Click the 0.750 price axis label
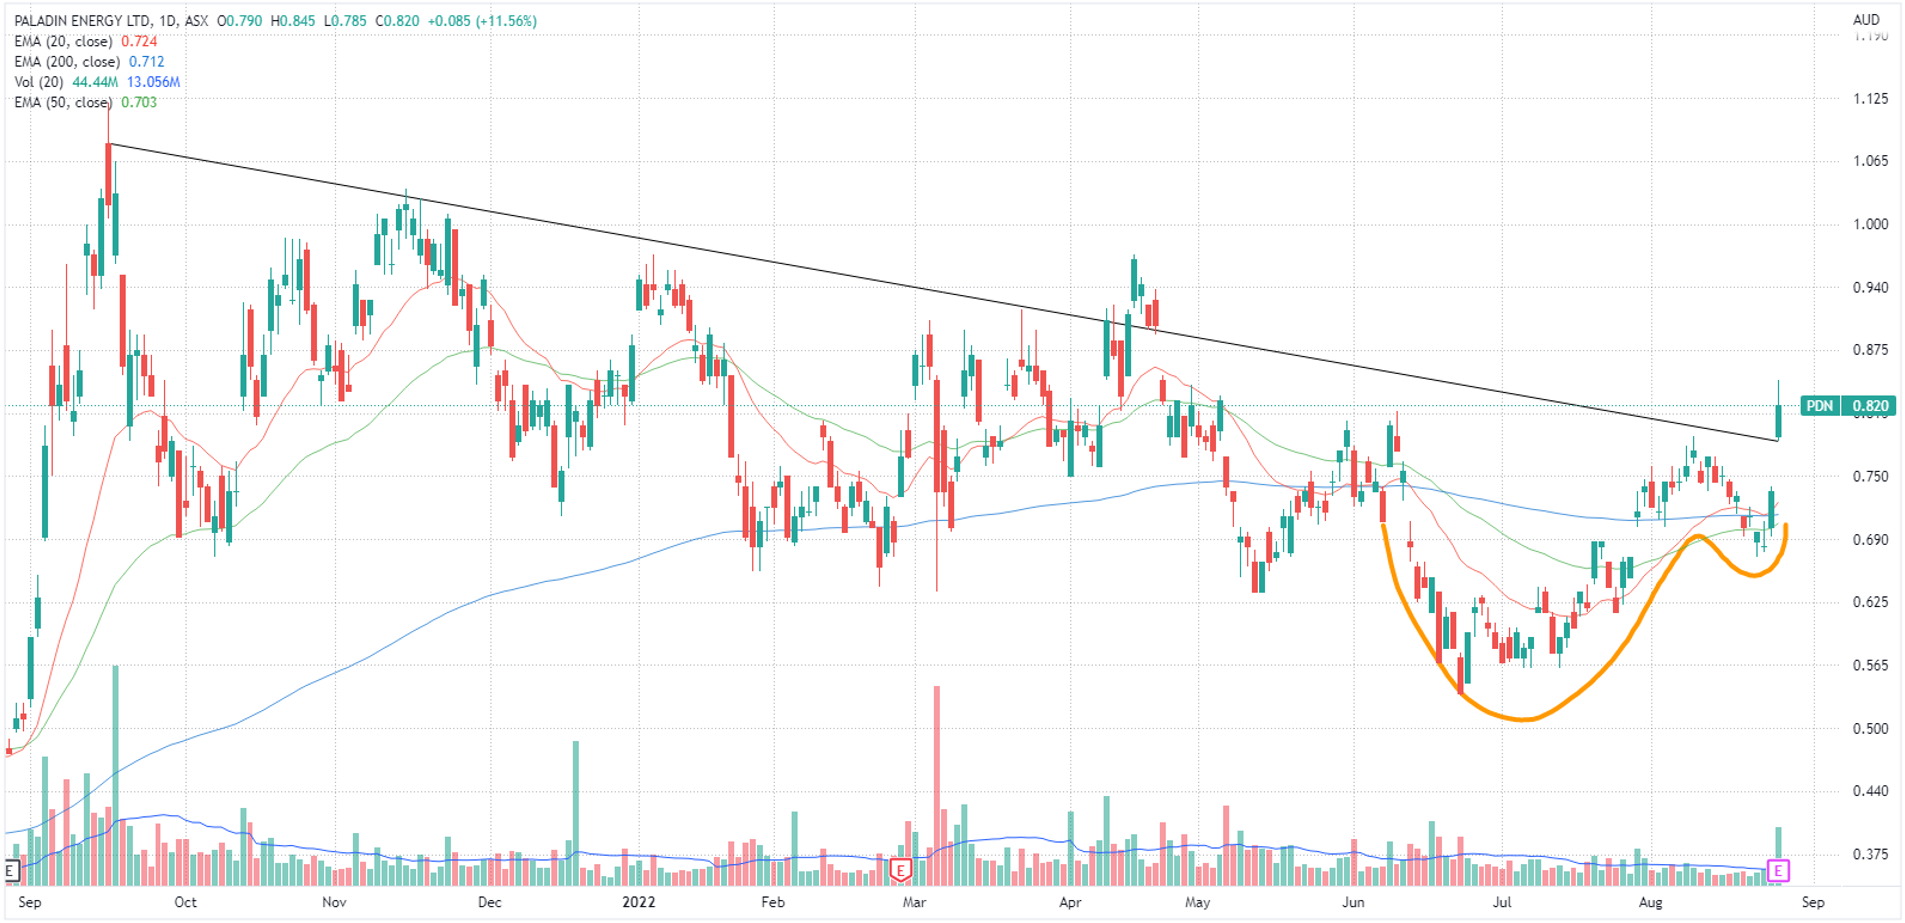1905x923 pixels. (x=1870, y=476)
